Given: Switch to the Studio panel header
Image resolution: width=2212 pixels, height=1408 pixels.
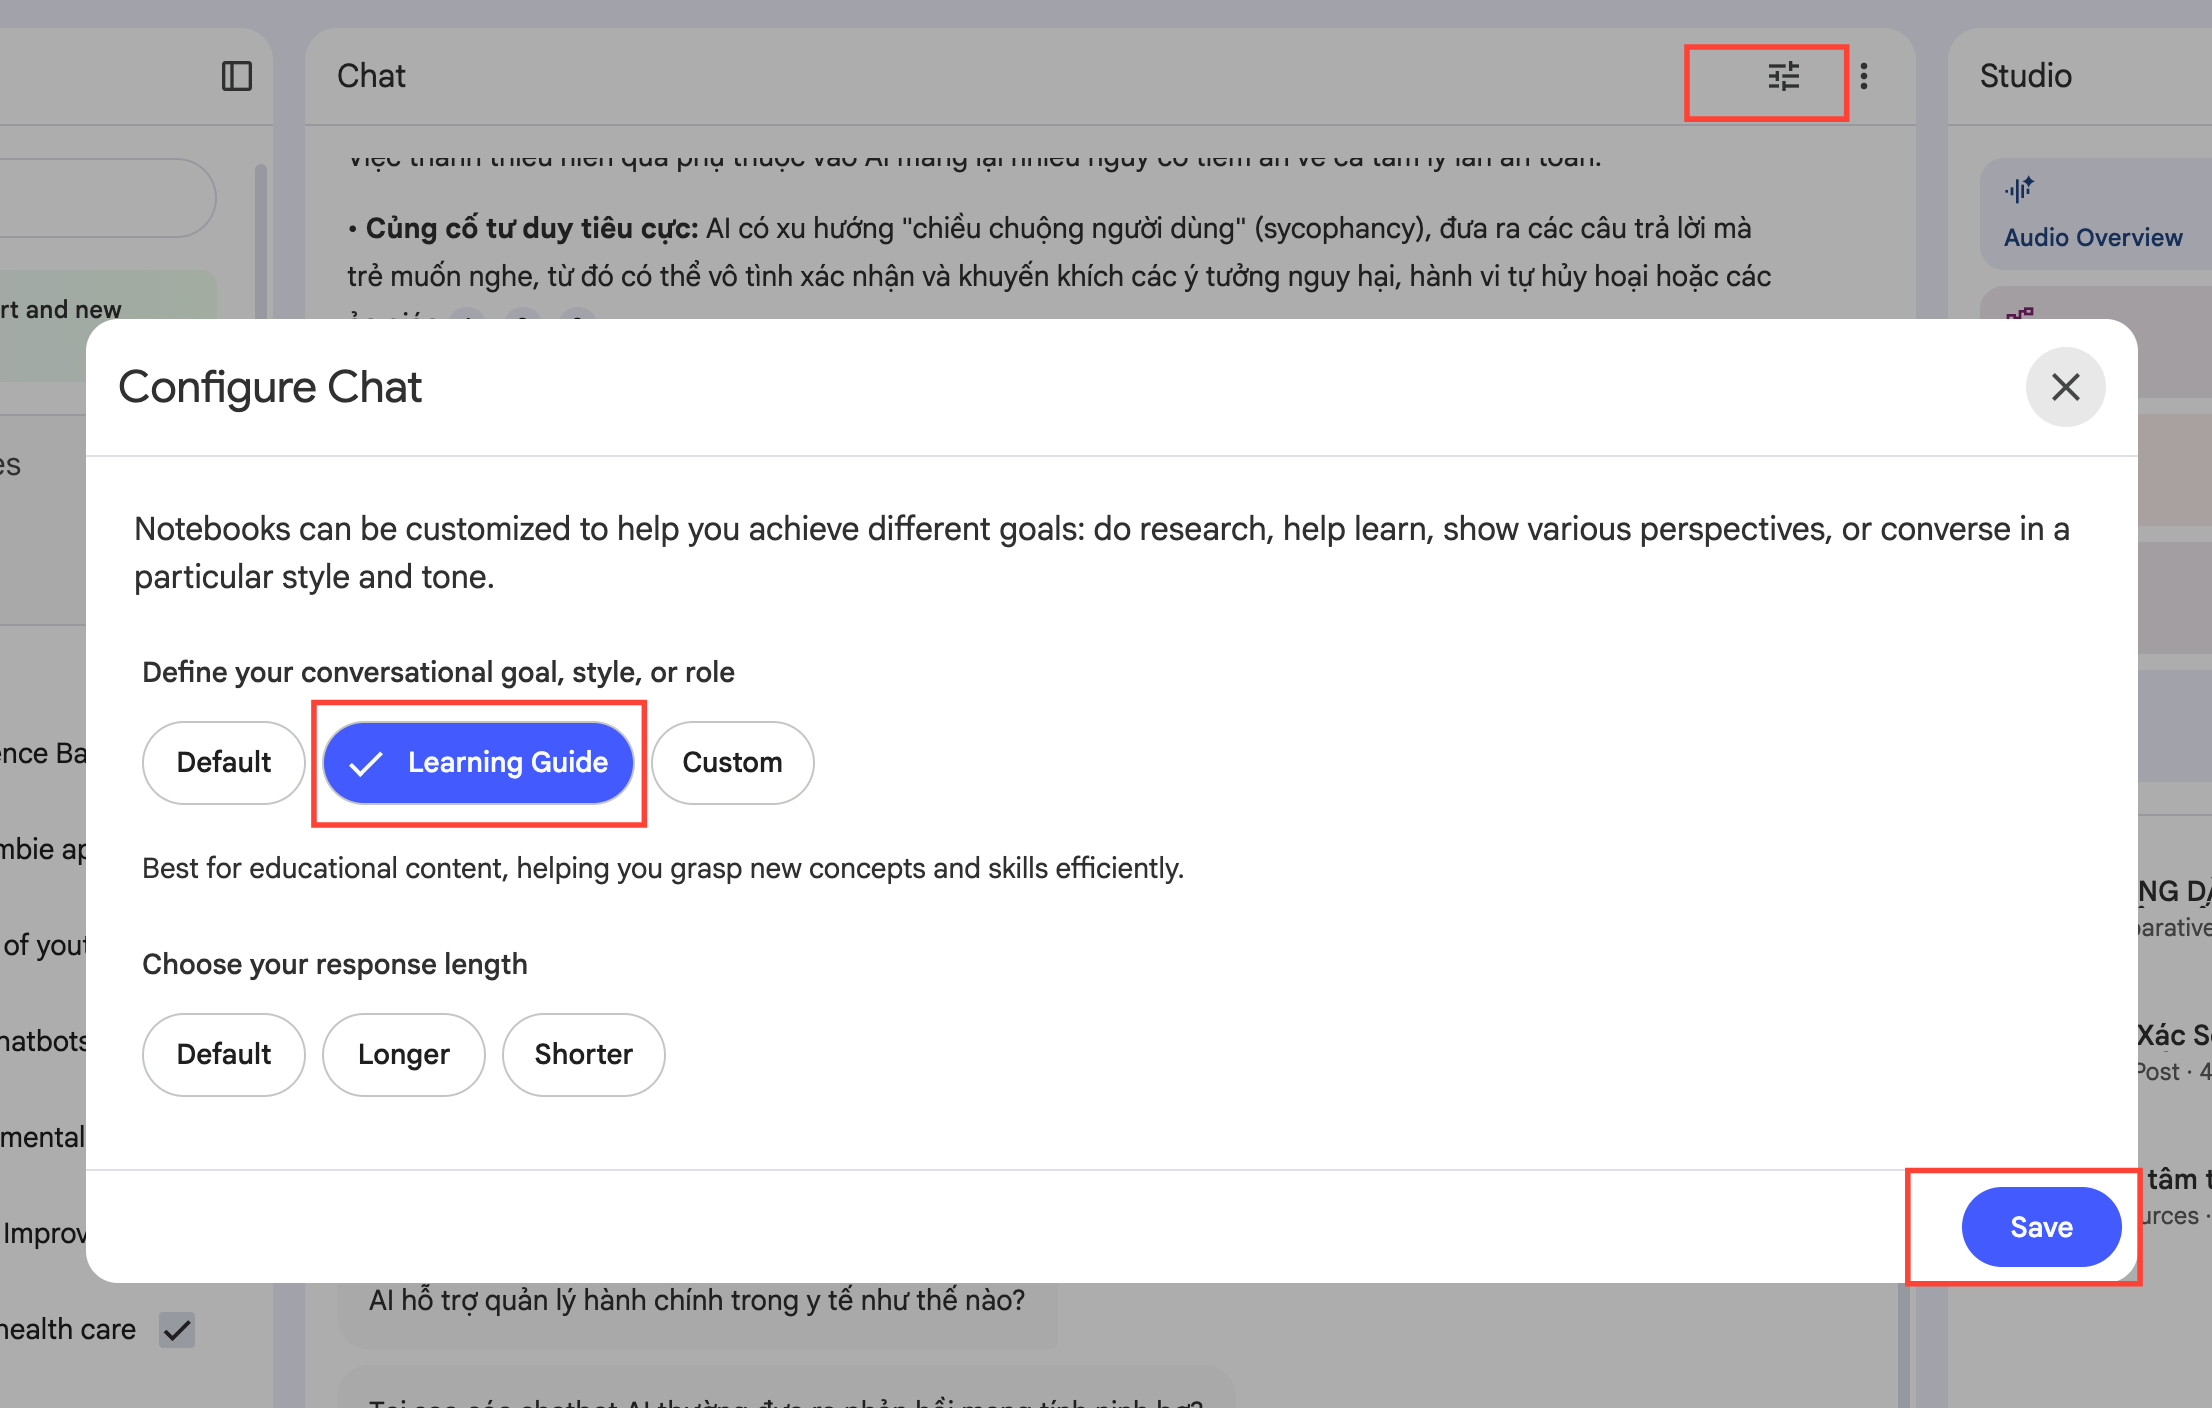Looking at the screenshot, I should 2025,76.
